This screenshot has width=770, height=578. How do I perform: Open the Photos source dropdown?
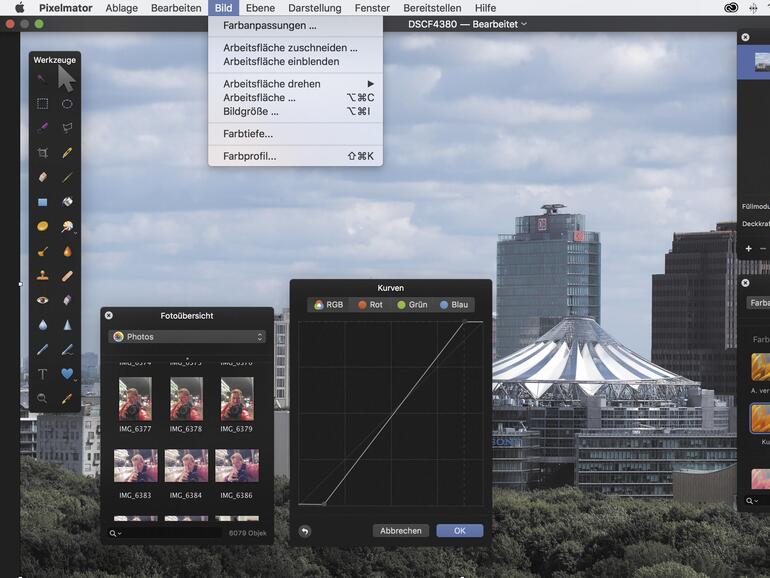[x=187, y=336]
